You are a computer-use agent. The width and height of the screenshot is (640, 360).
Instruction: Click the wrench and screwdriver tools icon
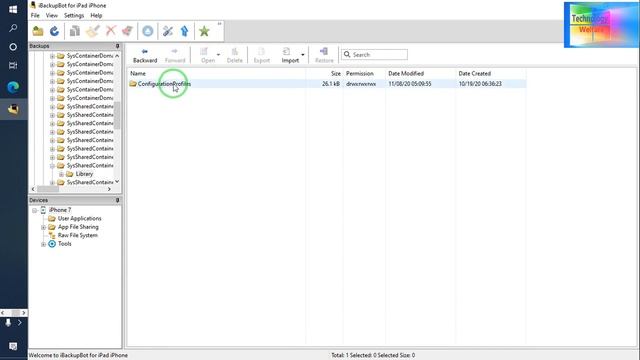pos(168,31)
